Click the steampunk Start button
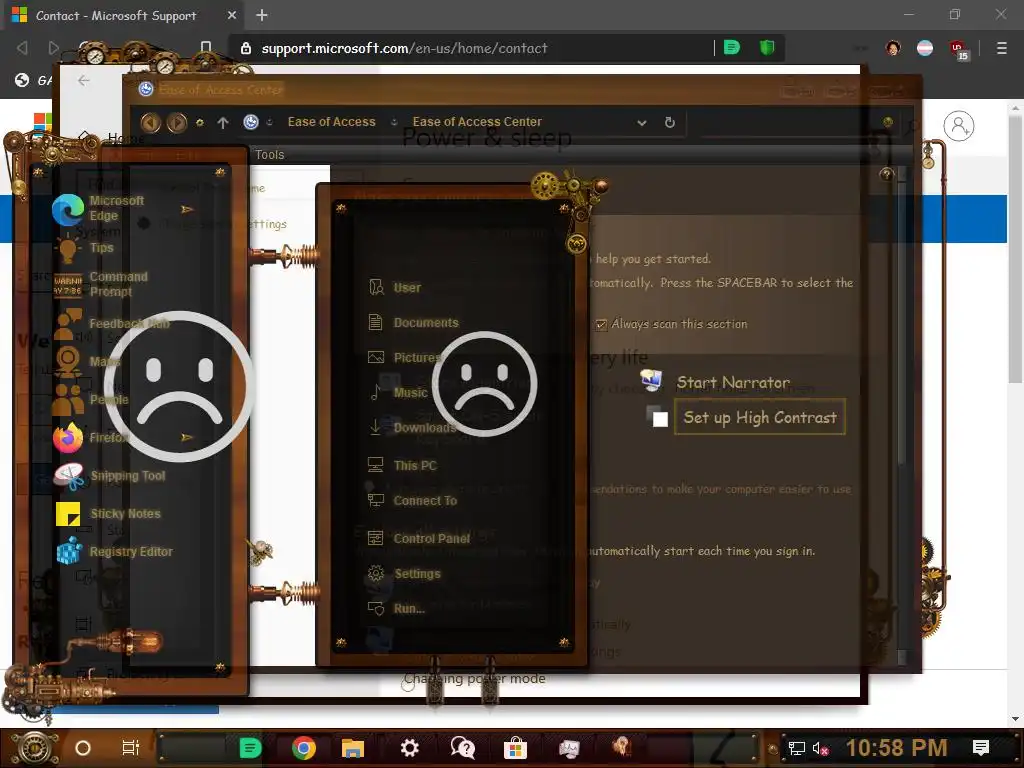This screenshot has width=1024, height=768. pyautogui.click(x=34, y=748)
